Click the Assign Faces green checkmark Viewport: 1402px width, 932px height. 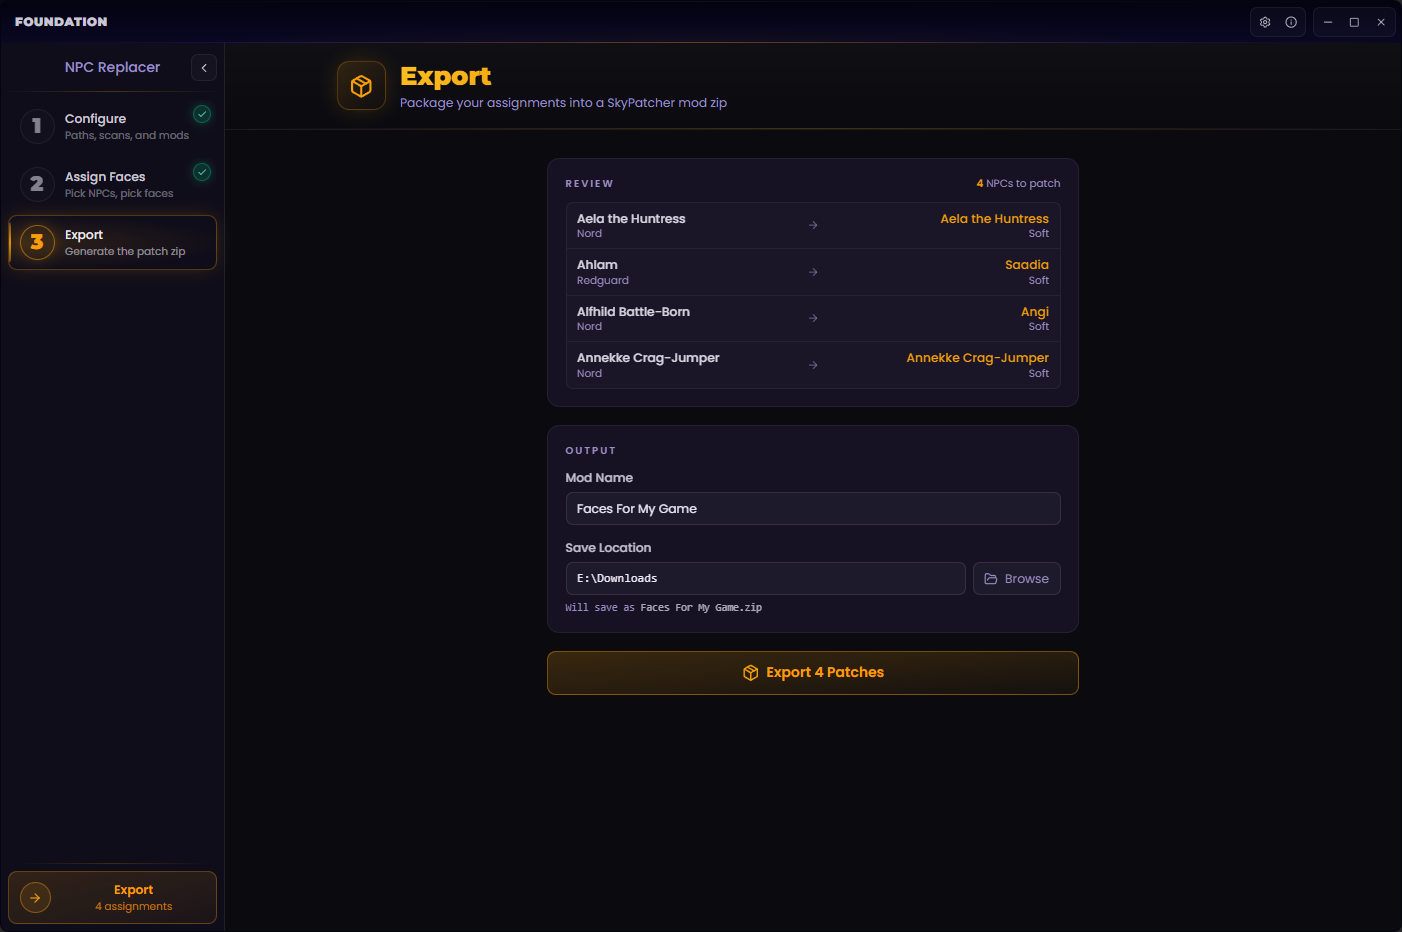pos(202,172)
